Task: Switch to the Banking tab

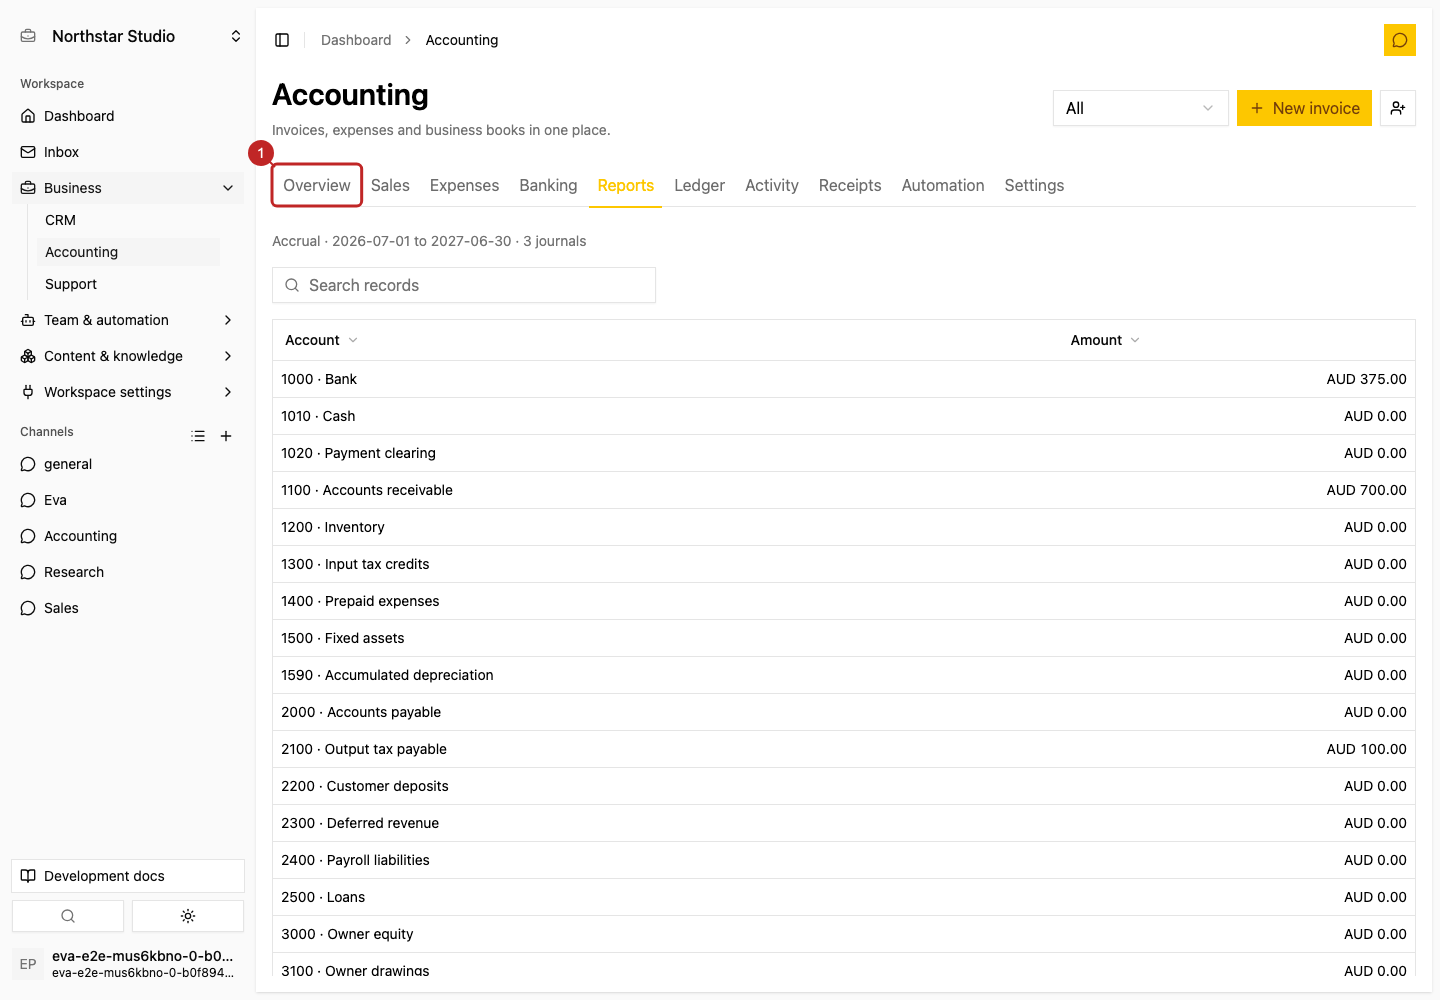Action: [548, 185]
